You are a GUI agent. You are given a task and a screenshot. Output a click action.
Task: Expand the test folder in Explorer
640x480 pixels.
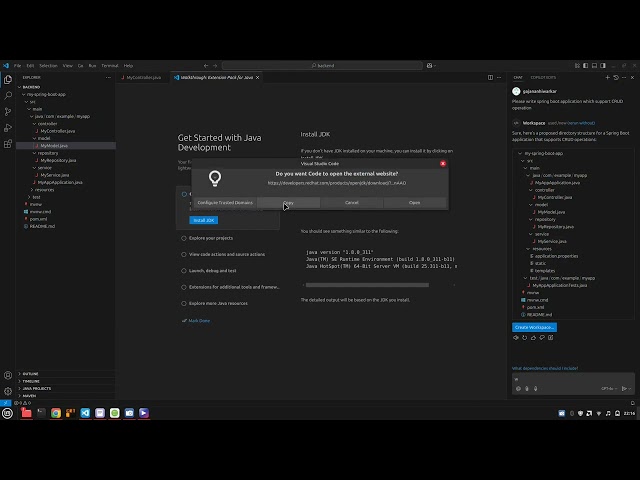36,197
